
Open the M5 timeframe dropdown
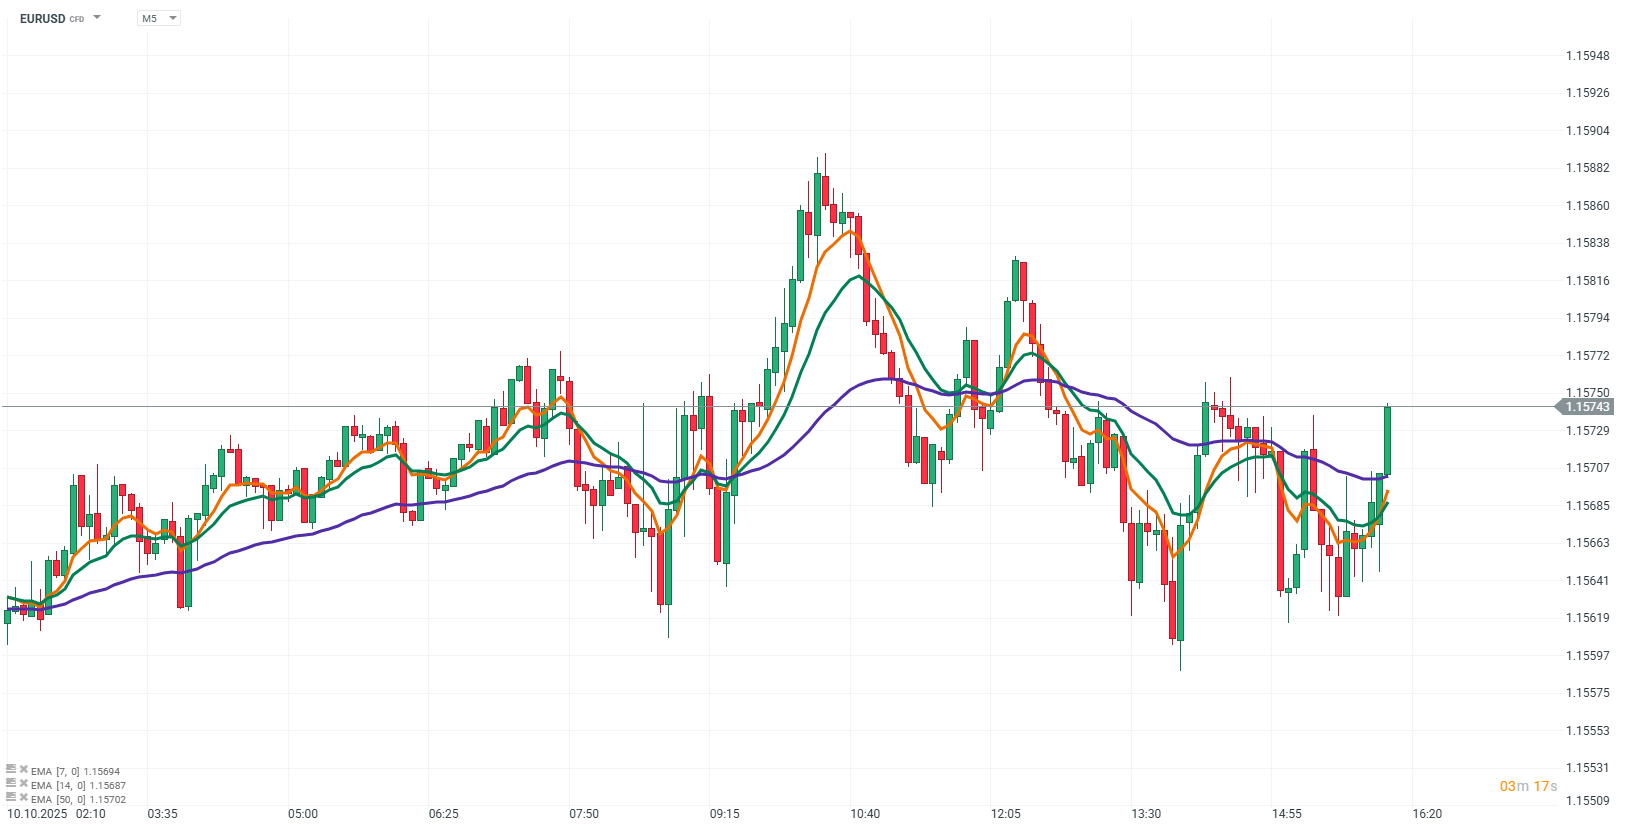[158, 18]
